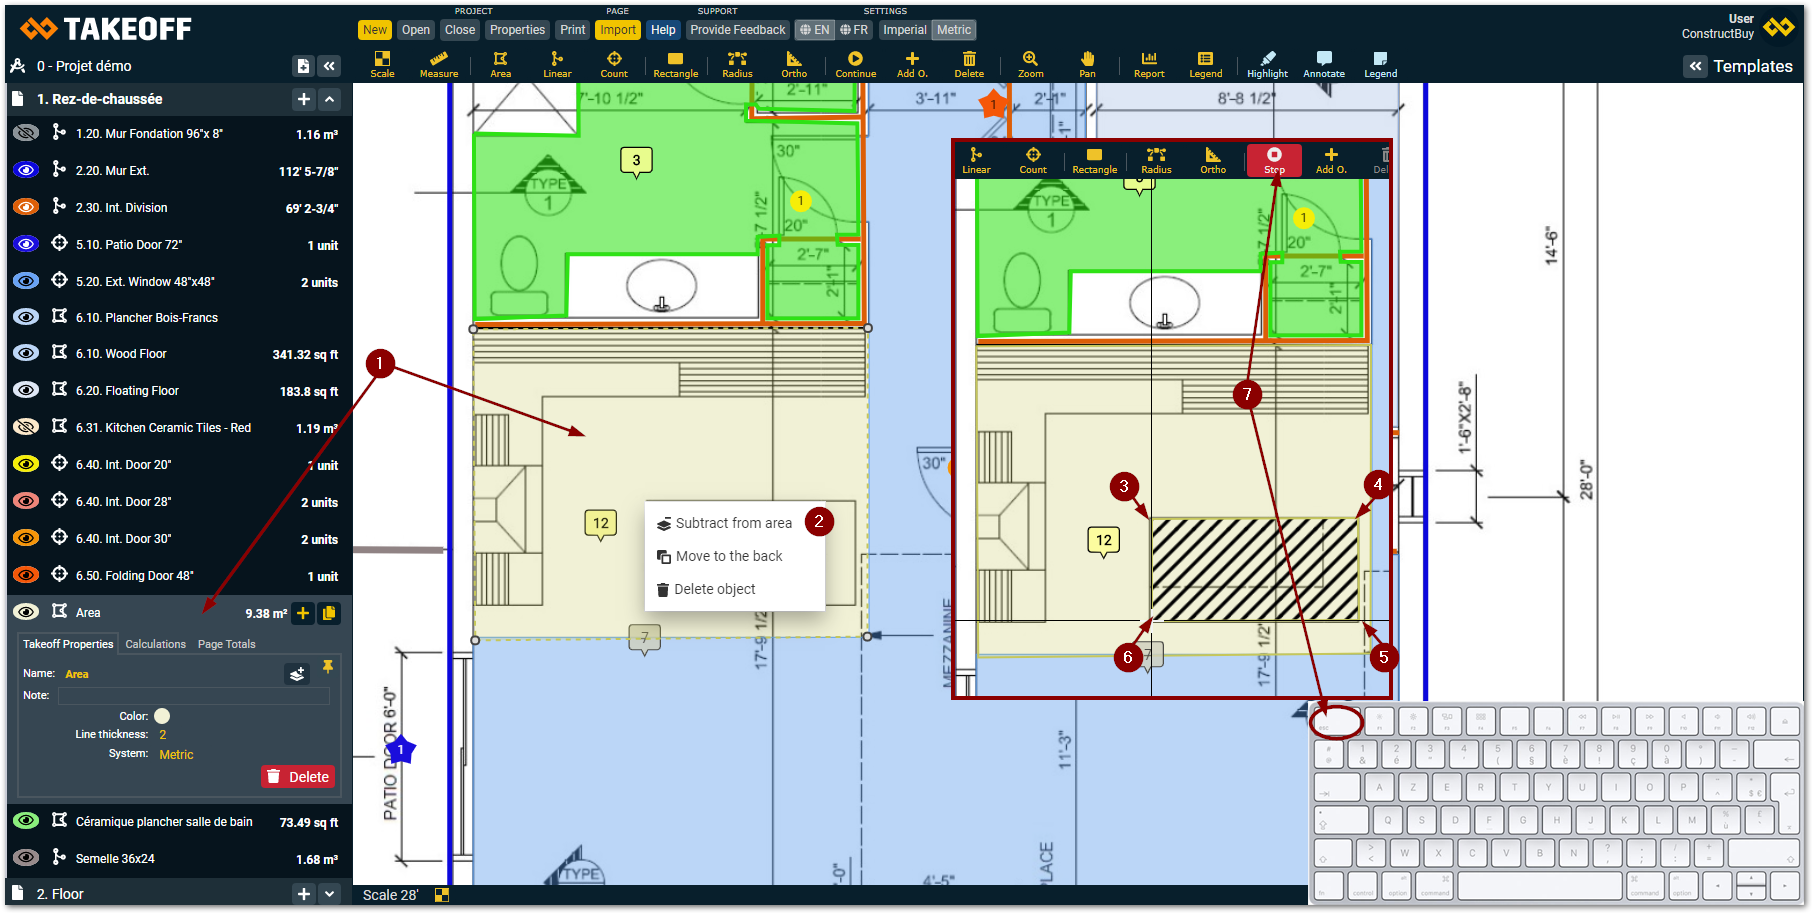1813x914 pixels.
Task: Toggle visibility of 2.20. Mur Ext.
Action: pos(26,170)
